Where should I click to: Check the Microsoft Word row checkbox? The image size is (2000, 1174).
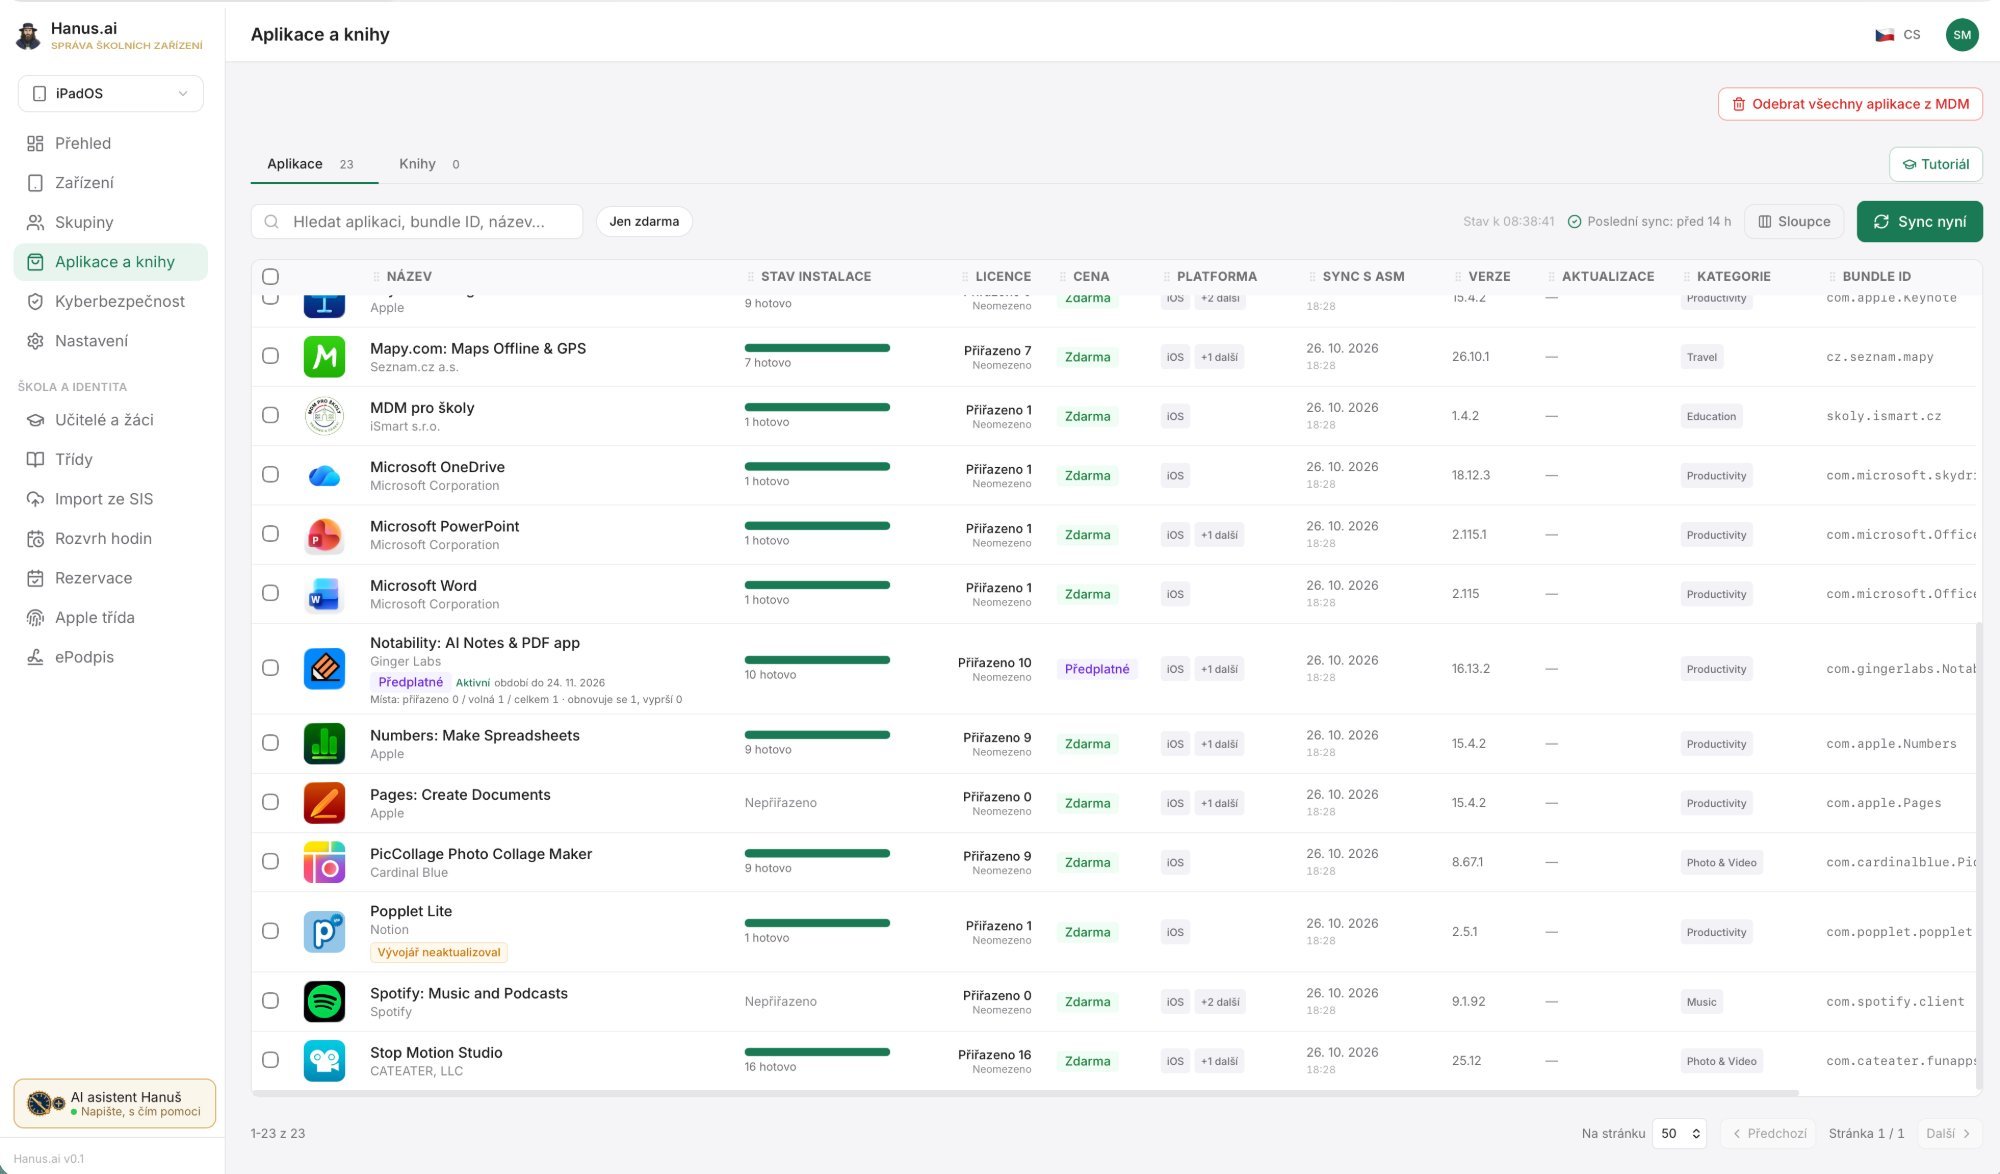(270, 593)
